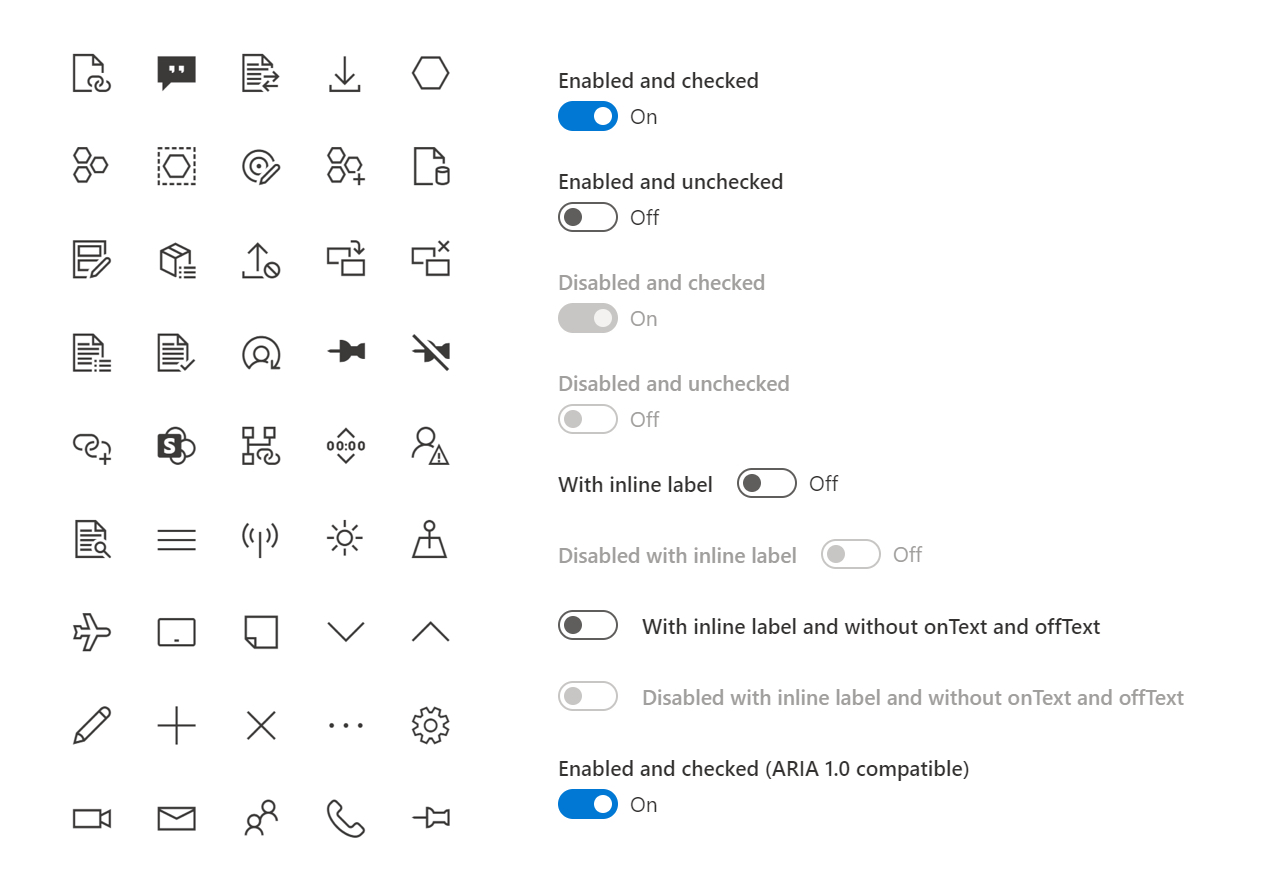Select the mail envelope icon
The width and height of the screenshot is (1263, 894).
(x=177, y=819)
